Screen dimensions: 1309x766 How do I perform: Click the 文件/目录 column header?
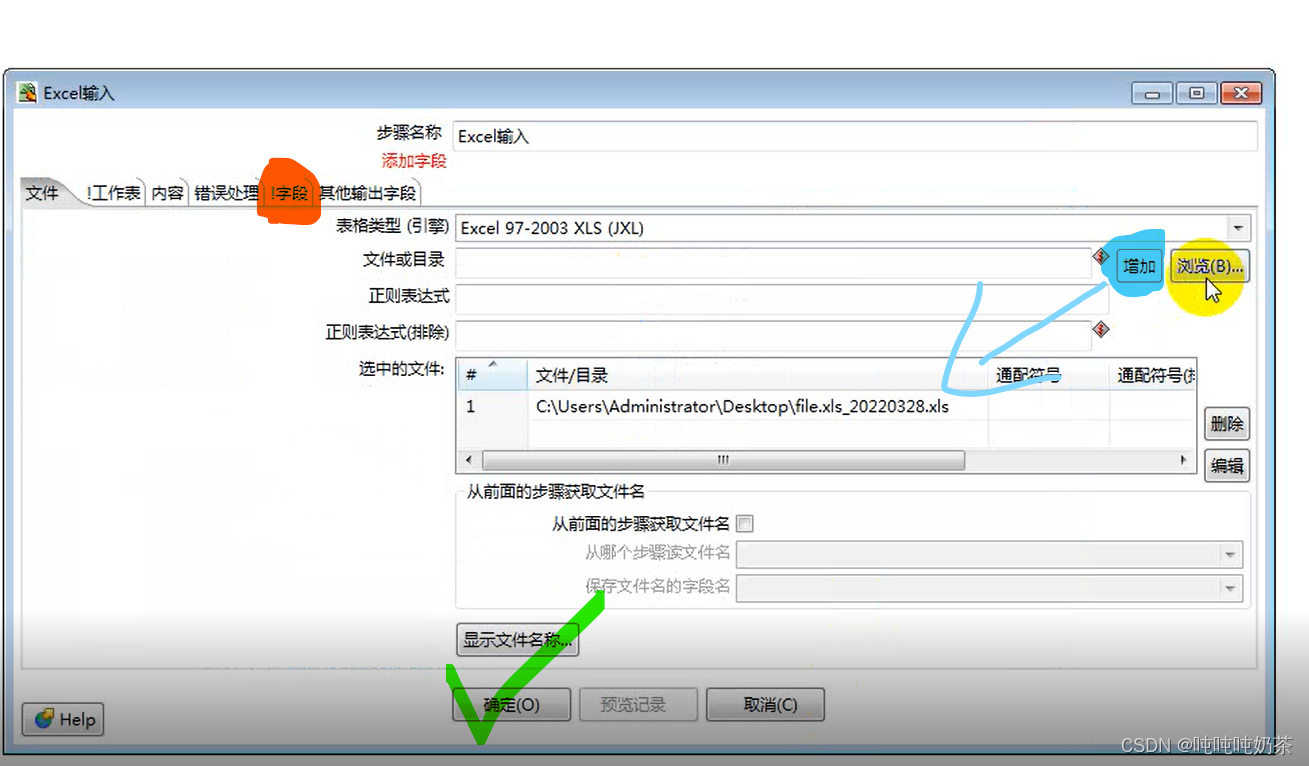757,376
